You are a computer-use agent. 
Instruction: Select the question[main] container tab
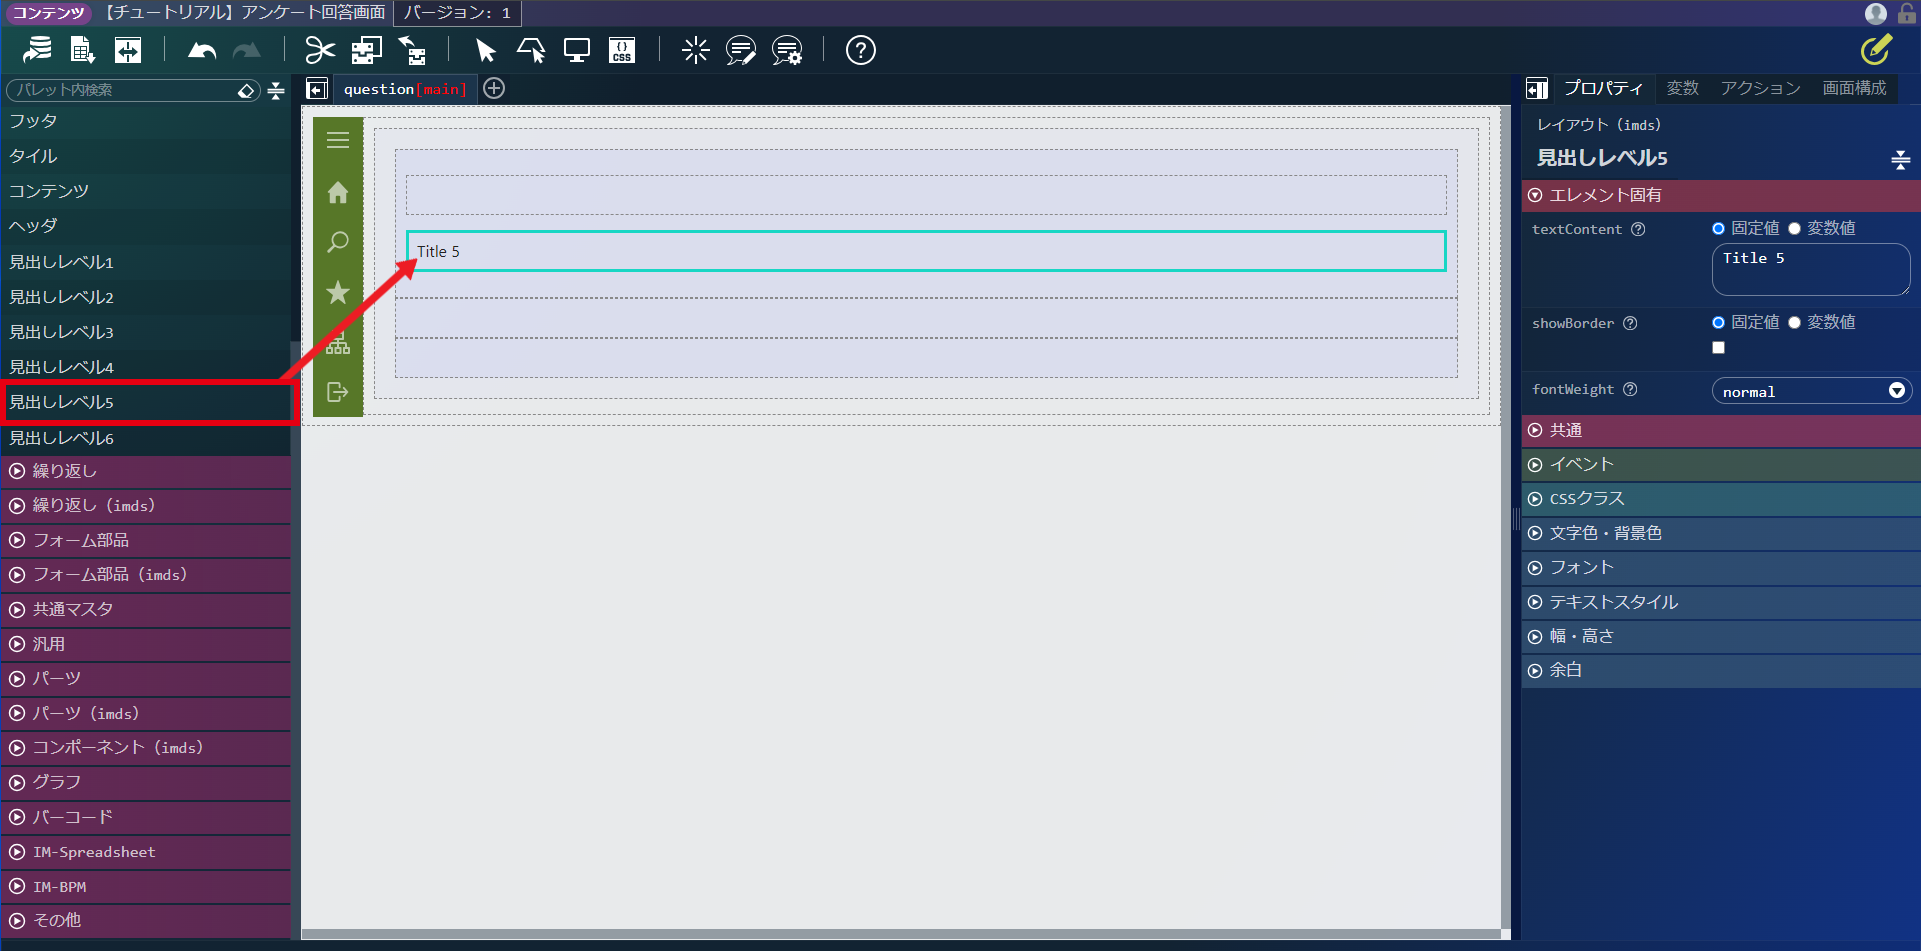coord(405,89)
